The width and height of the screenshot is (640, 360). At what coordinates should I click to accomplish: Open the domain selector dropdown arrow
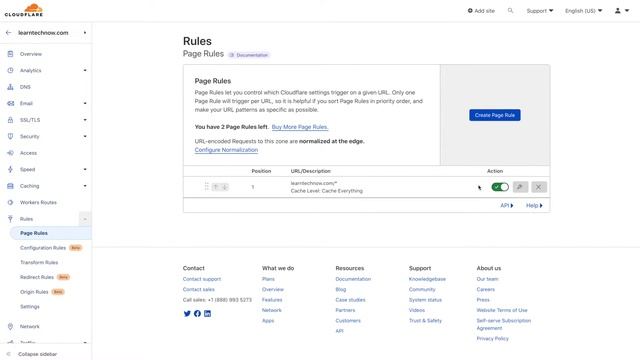[x=85, y=33]
